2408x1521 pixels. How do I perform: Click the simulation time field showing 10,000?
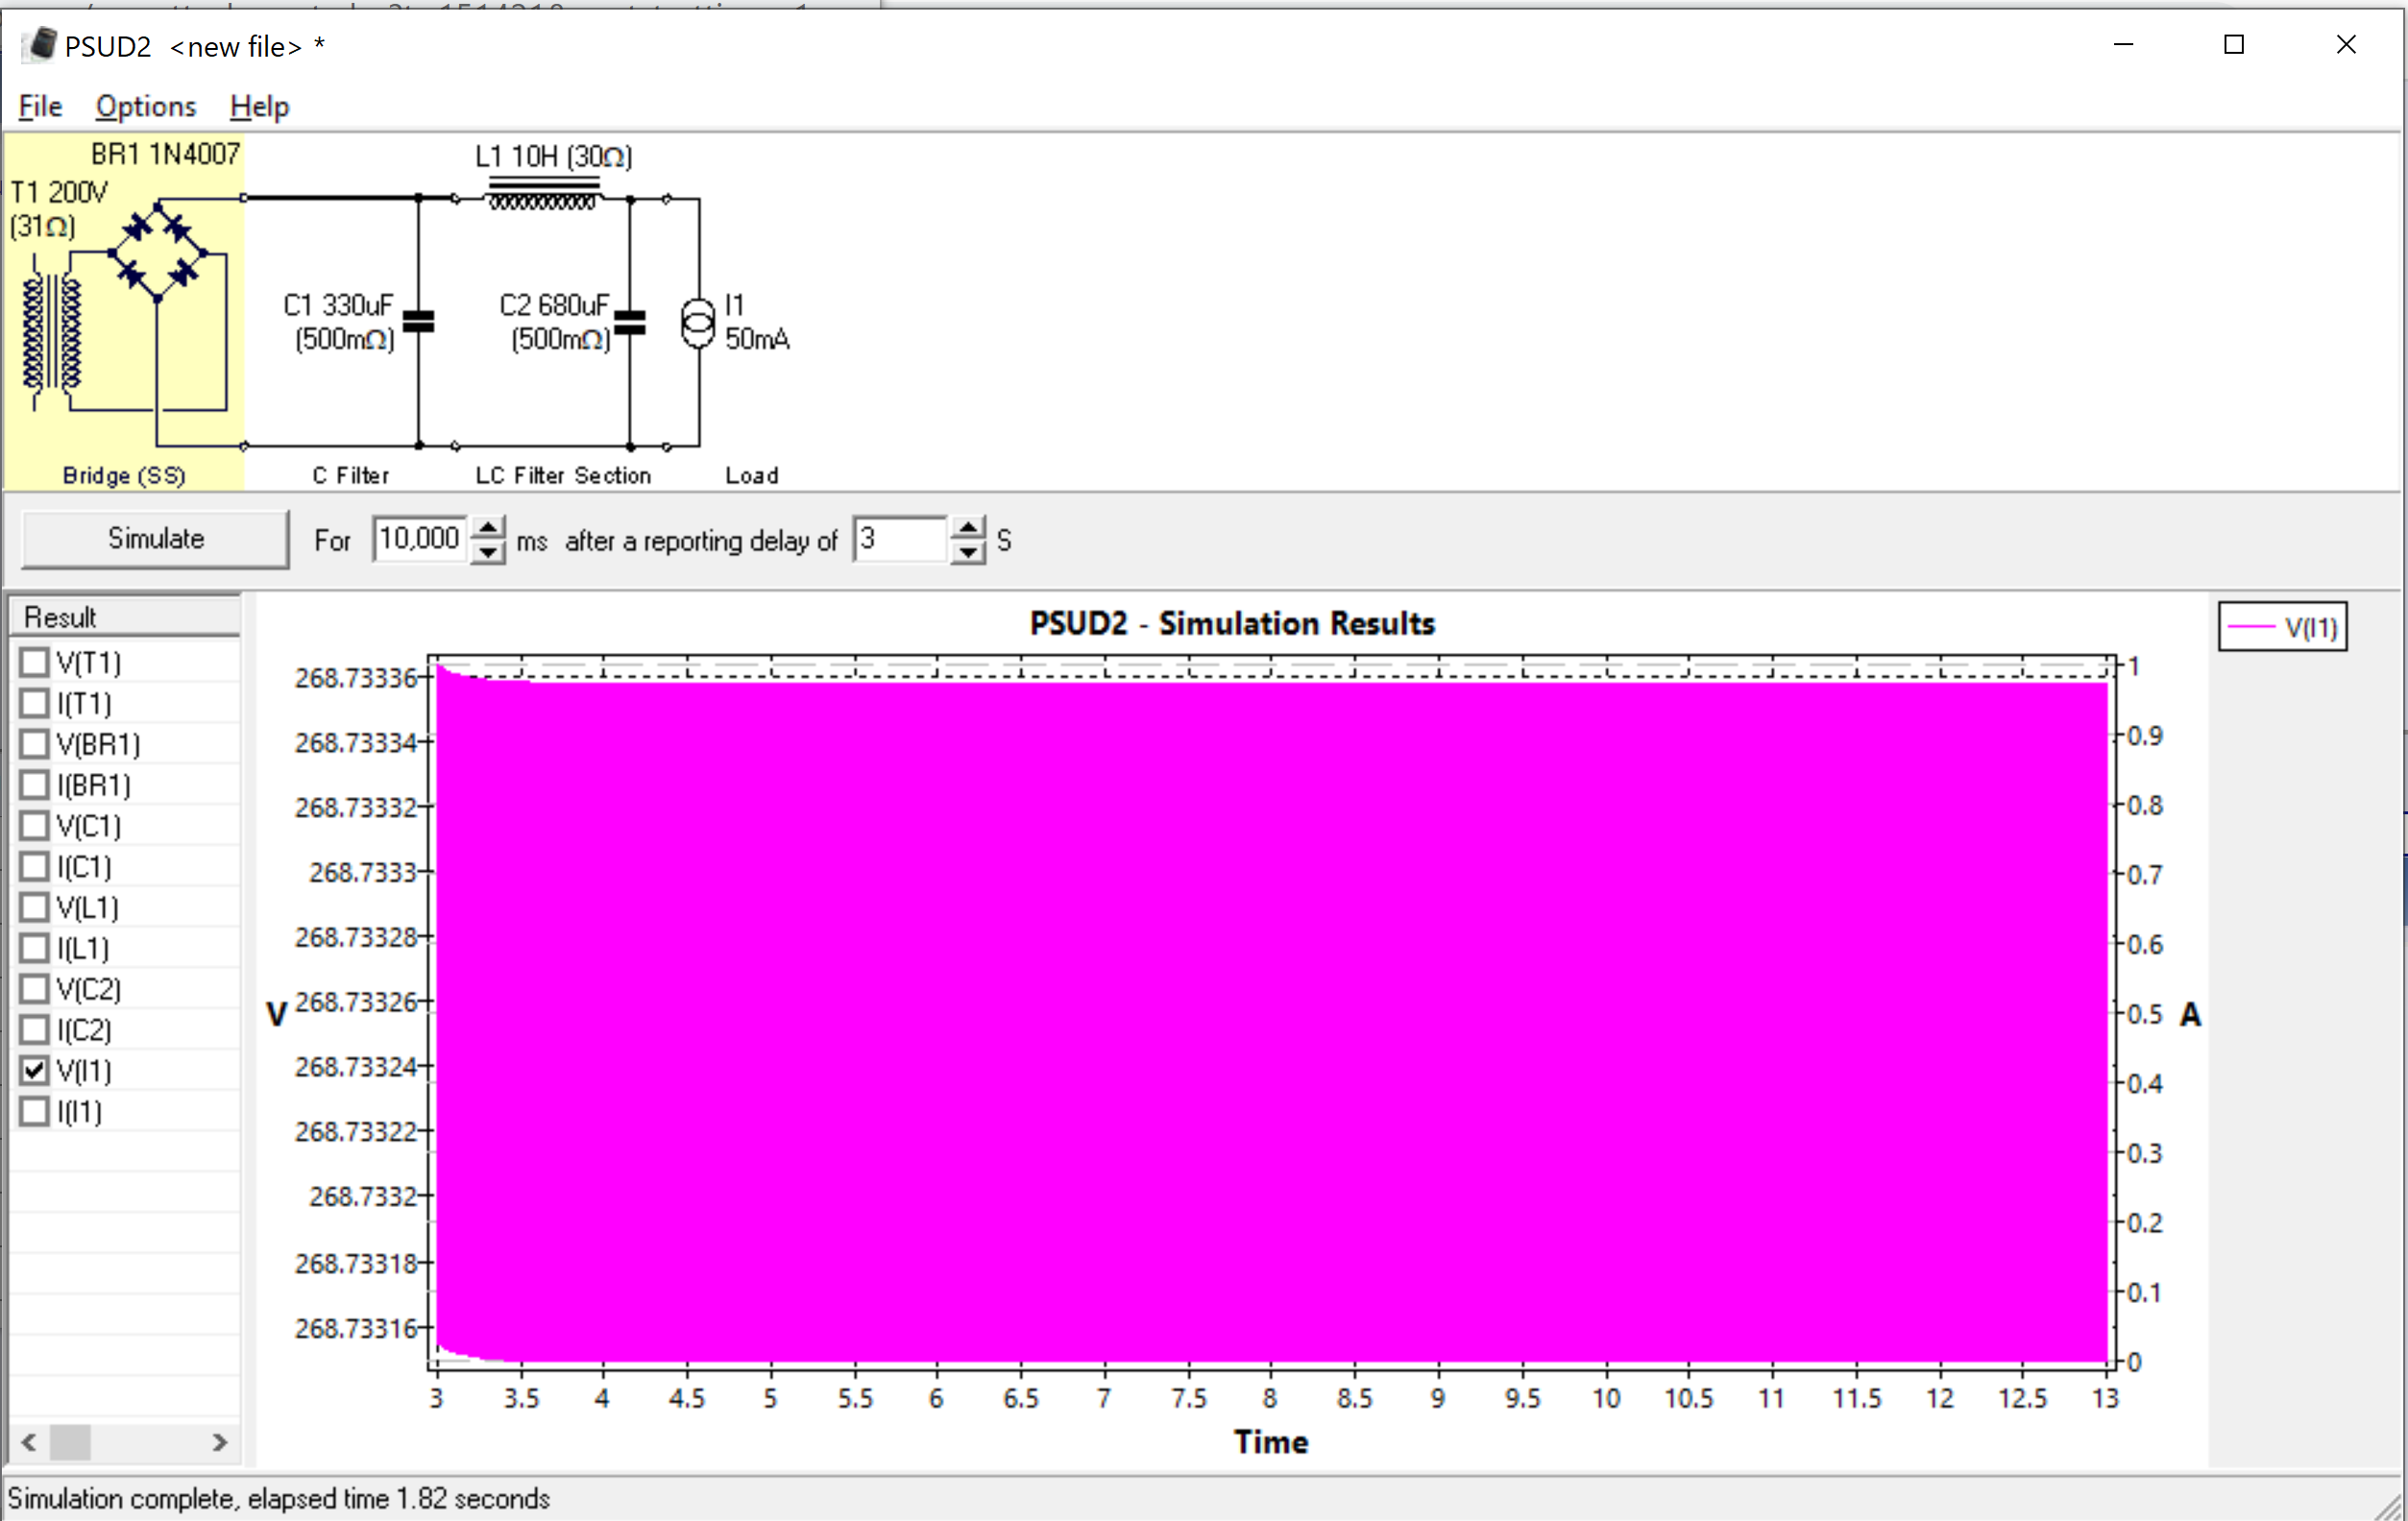click(420, 539)
